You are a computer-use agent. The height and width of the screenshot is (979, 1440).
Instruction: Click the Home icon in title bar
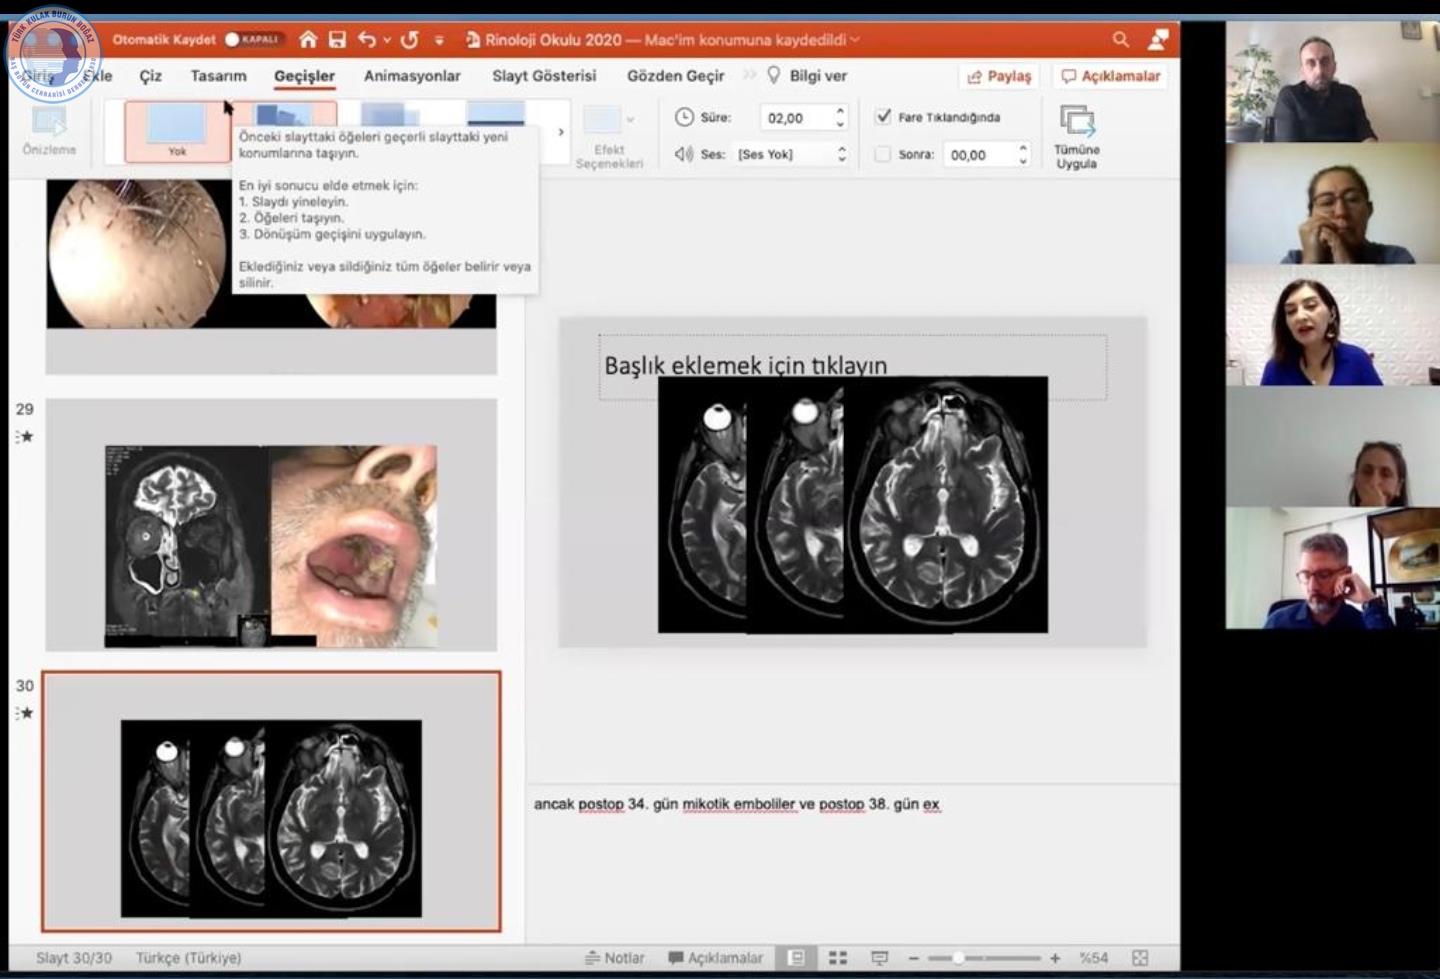point(308,39)
